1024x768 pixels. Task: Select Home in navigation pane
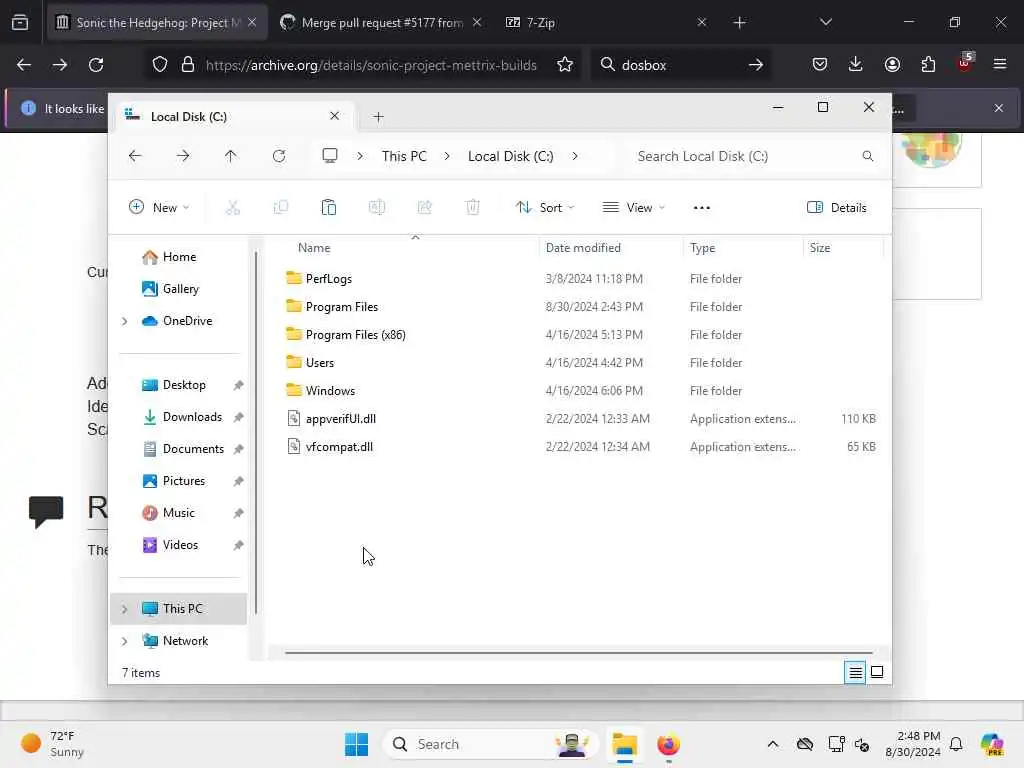(179, 257)
